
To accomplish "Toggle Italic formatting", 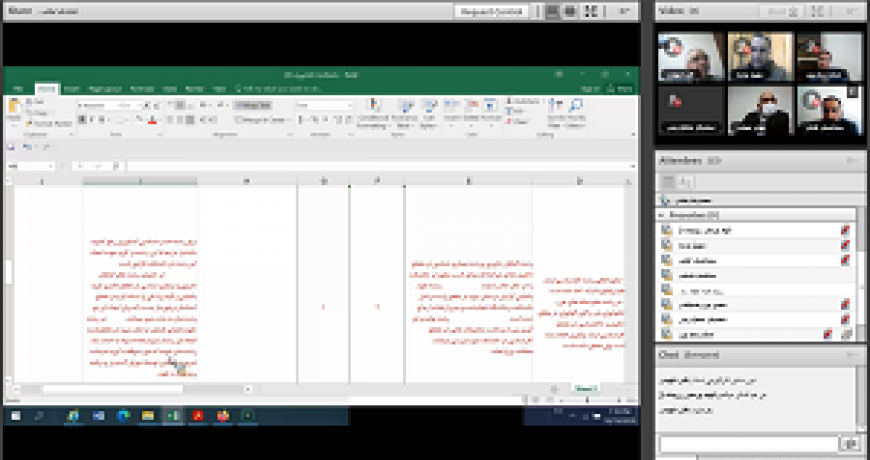I will 92,120.
